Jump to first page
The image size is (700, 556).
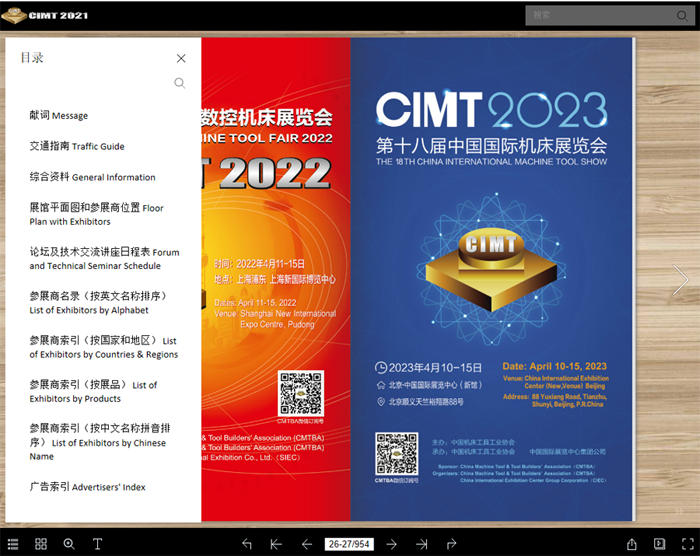276,544
